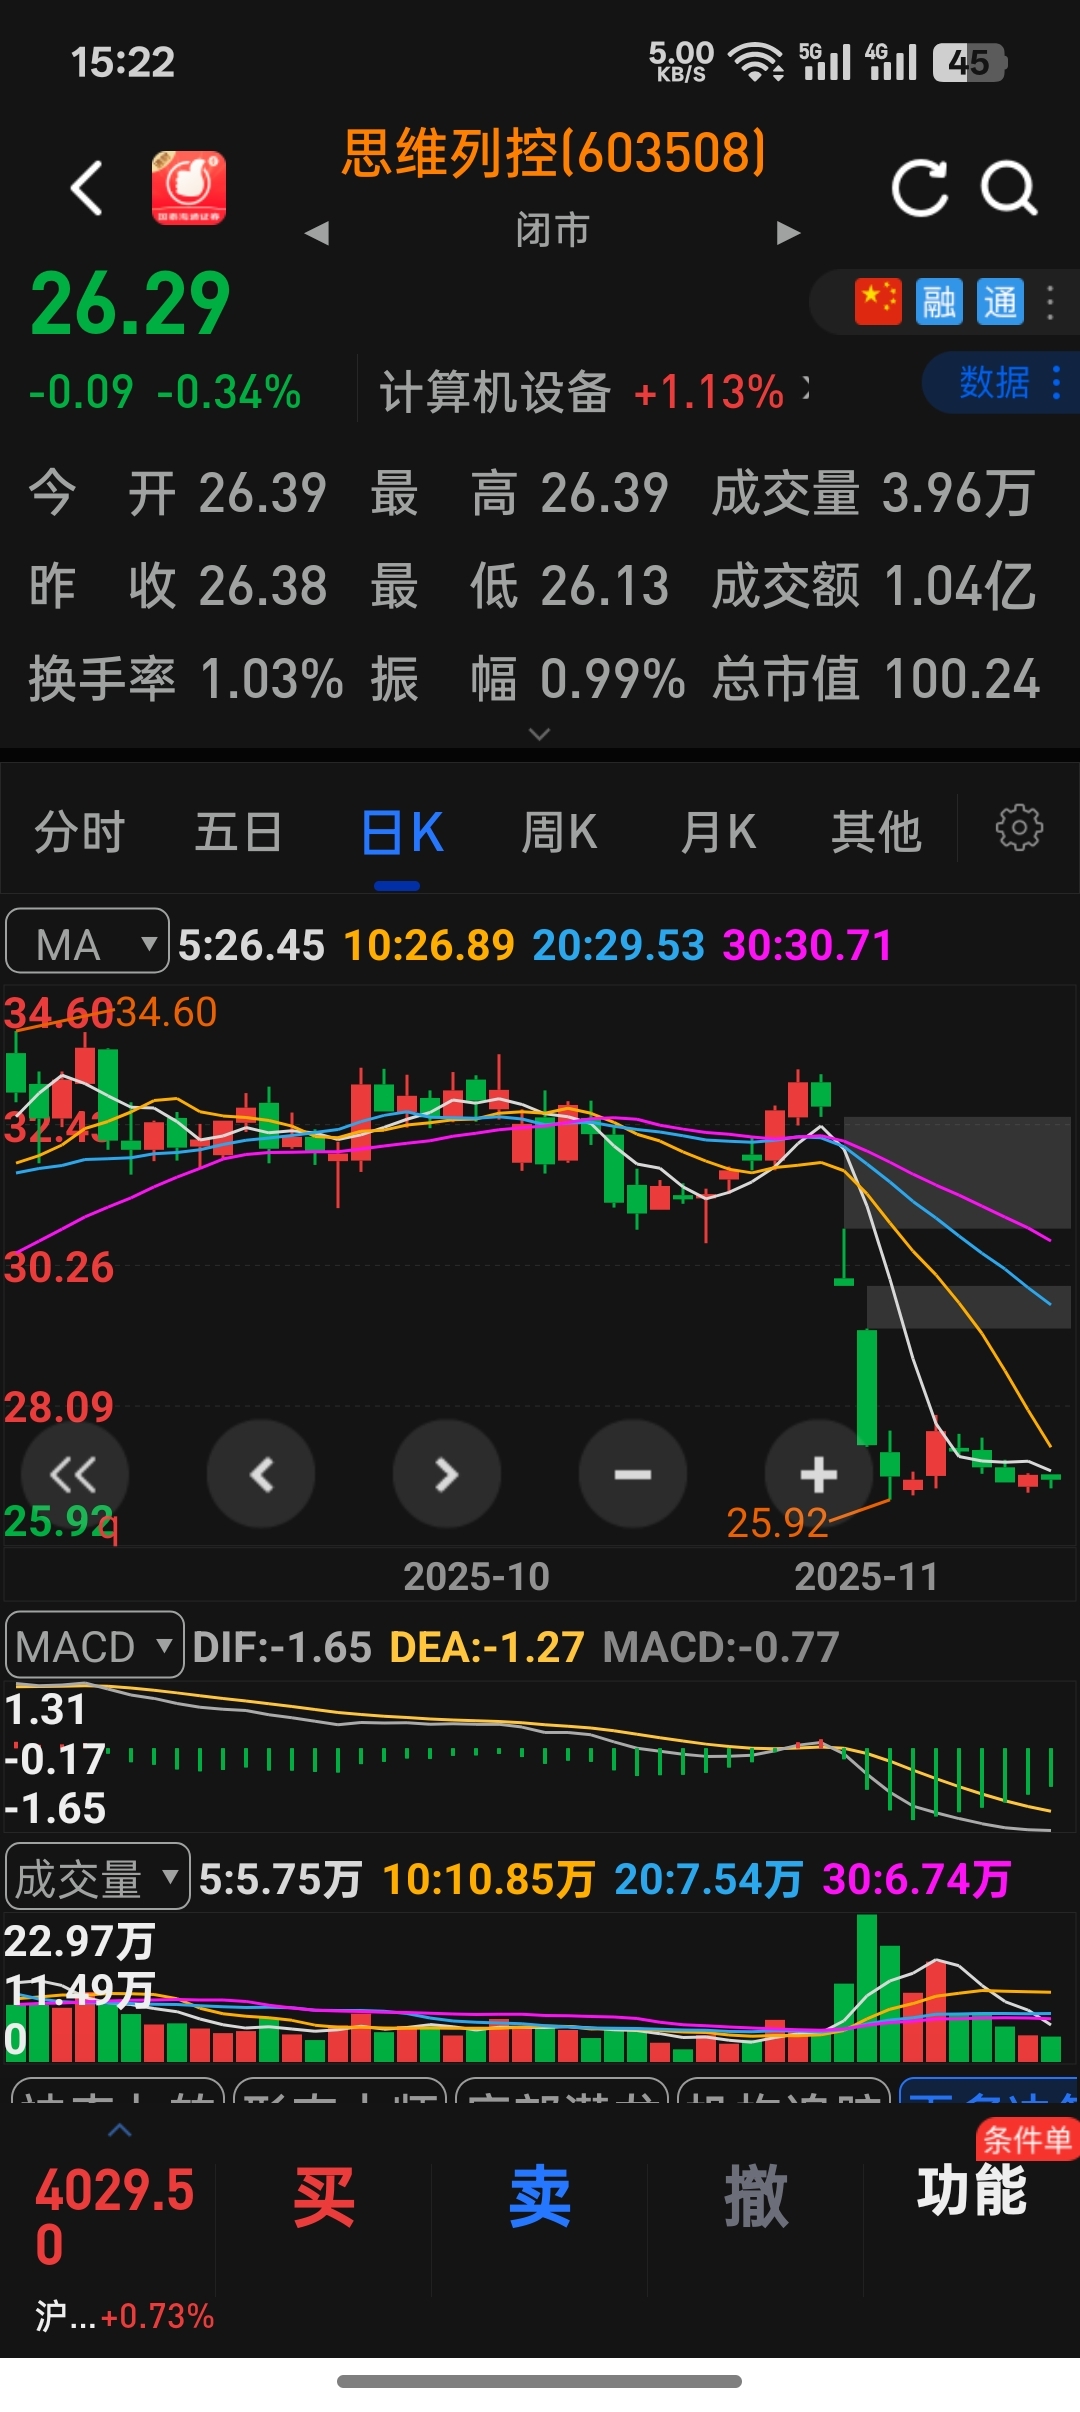1080x2412 pixels.
Task: Tap stock title 思维列控(603508)
Action: (553, 153)
